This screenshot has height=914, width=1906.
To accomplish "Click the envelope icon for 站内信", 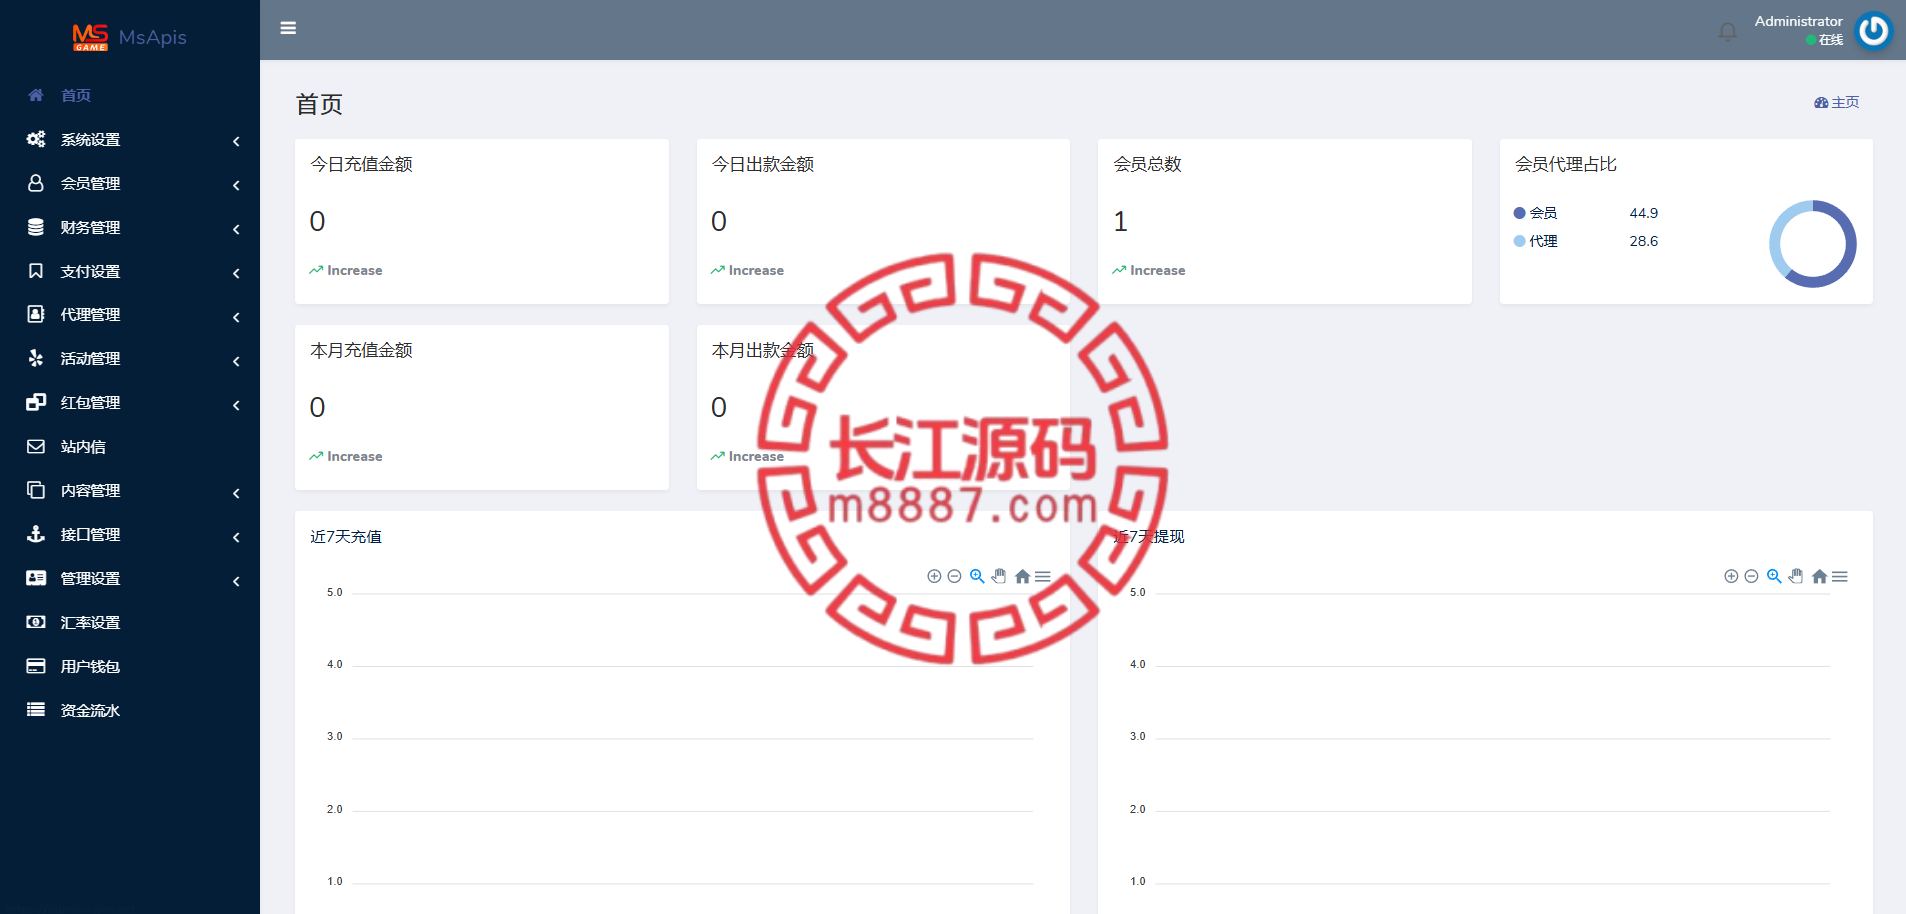I will click(36, 446).
